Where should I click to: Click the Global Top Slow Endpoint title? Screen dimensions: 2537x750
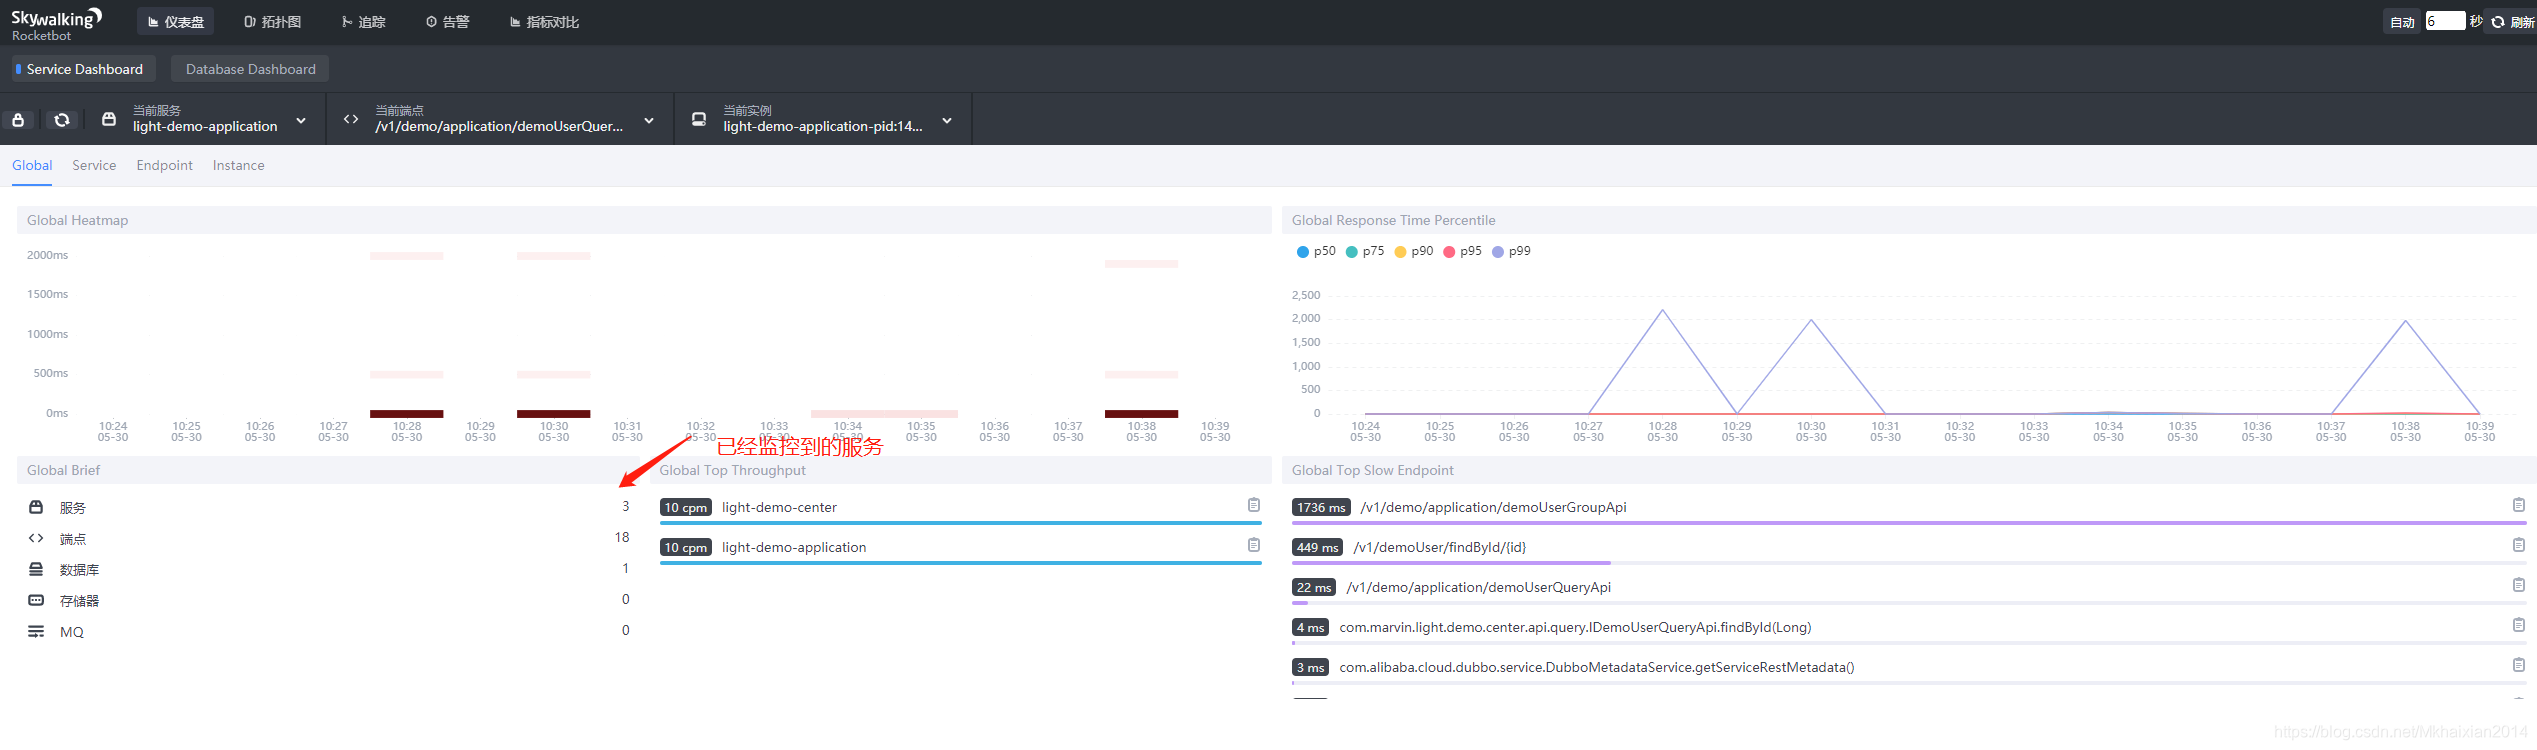coord(1372,470)
